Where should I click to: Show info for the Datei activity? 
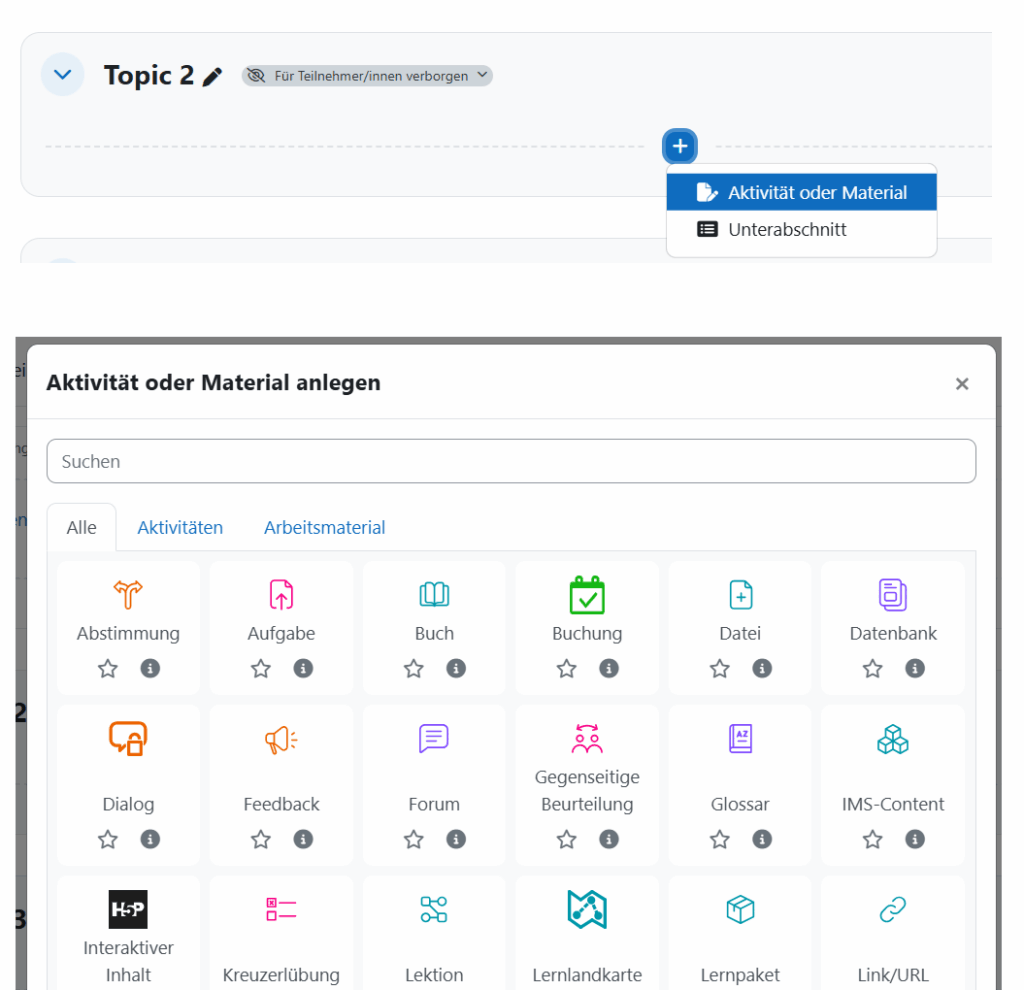[762, 669]
